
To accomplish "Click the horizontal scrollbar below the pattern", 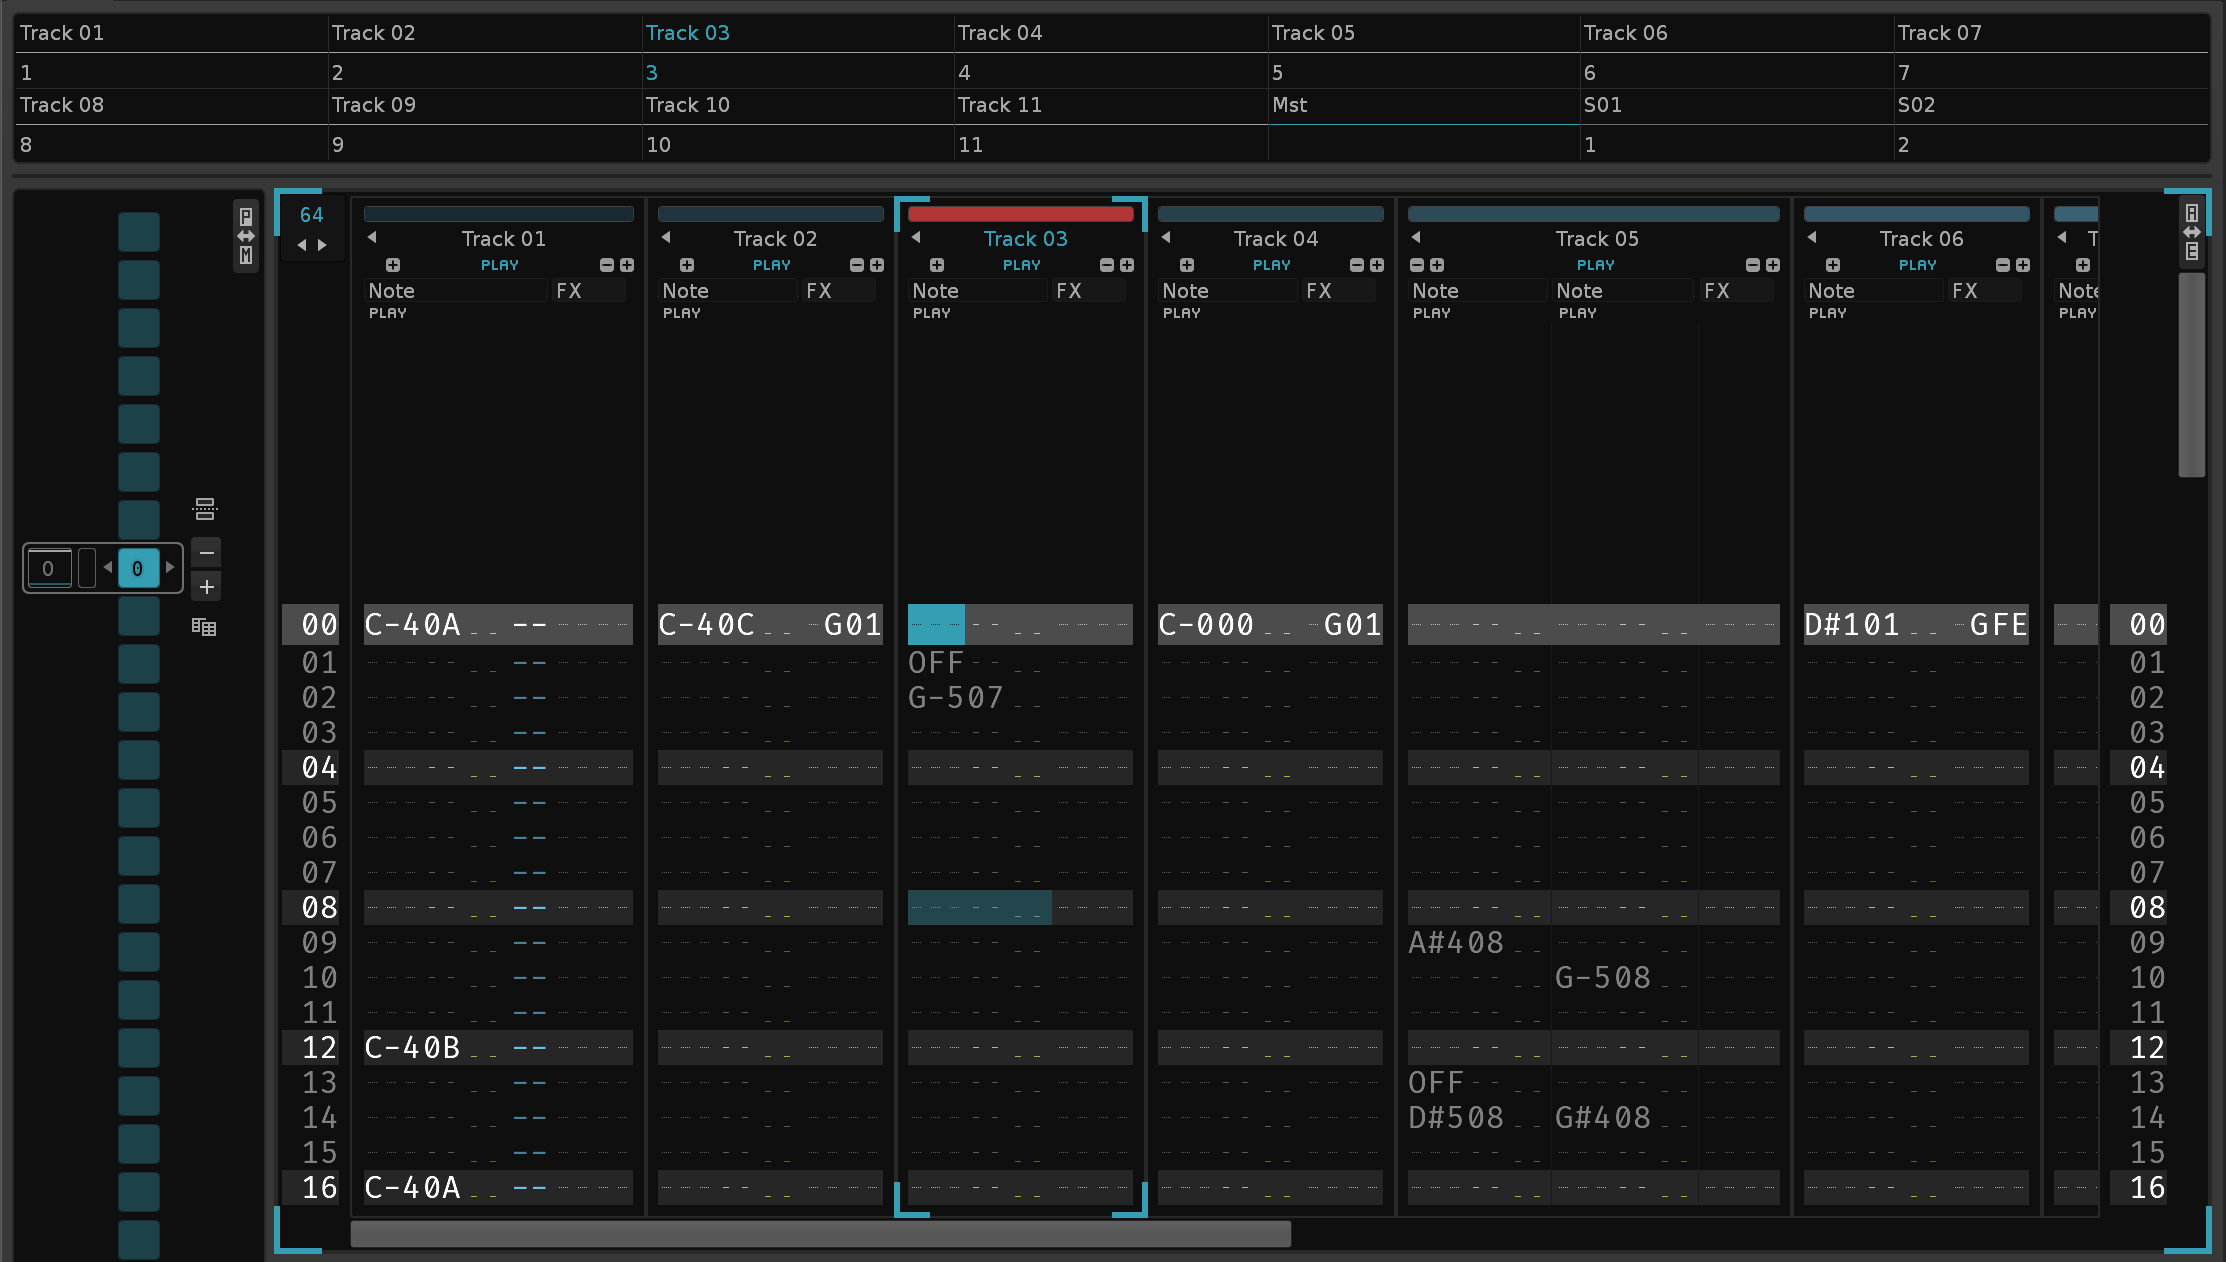I will point(820,1234).
